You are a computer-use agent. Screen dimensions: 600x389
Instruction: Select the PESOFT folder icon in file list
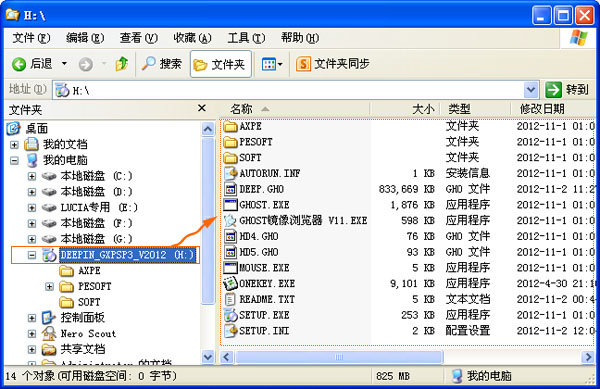tap(230, 142)
